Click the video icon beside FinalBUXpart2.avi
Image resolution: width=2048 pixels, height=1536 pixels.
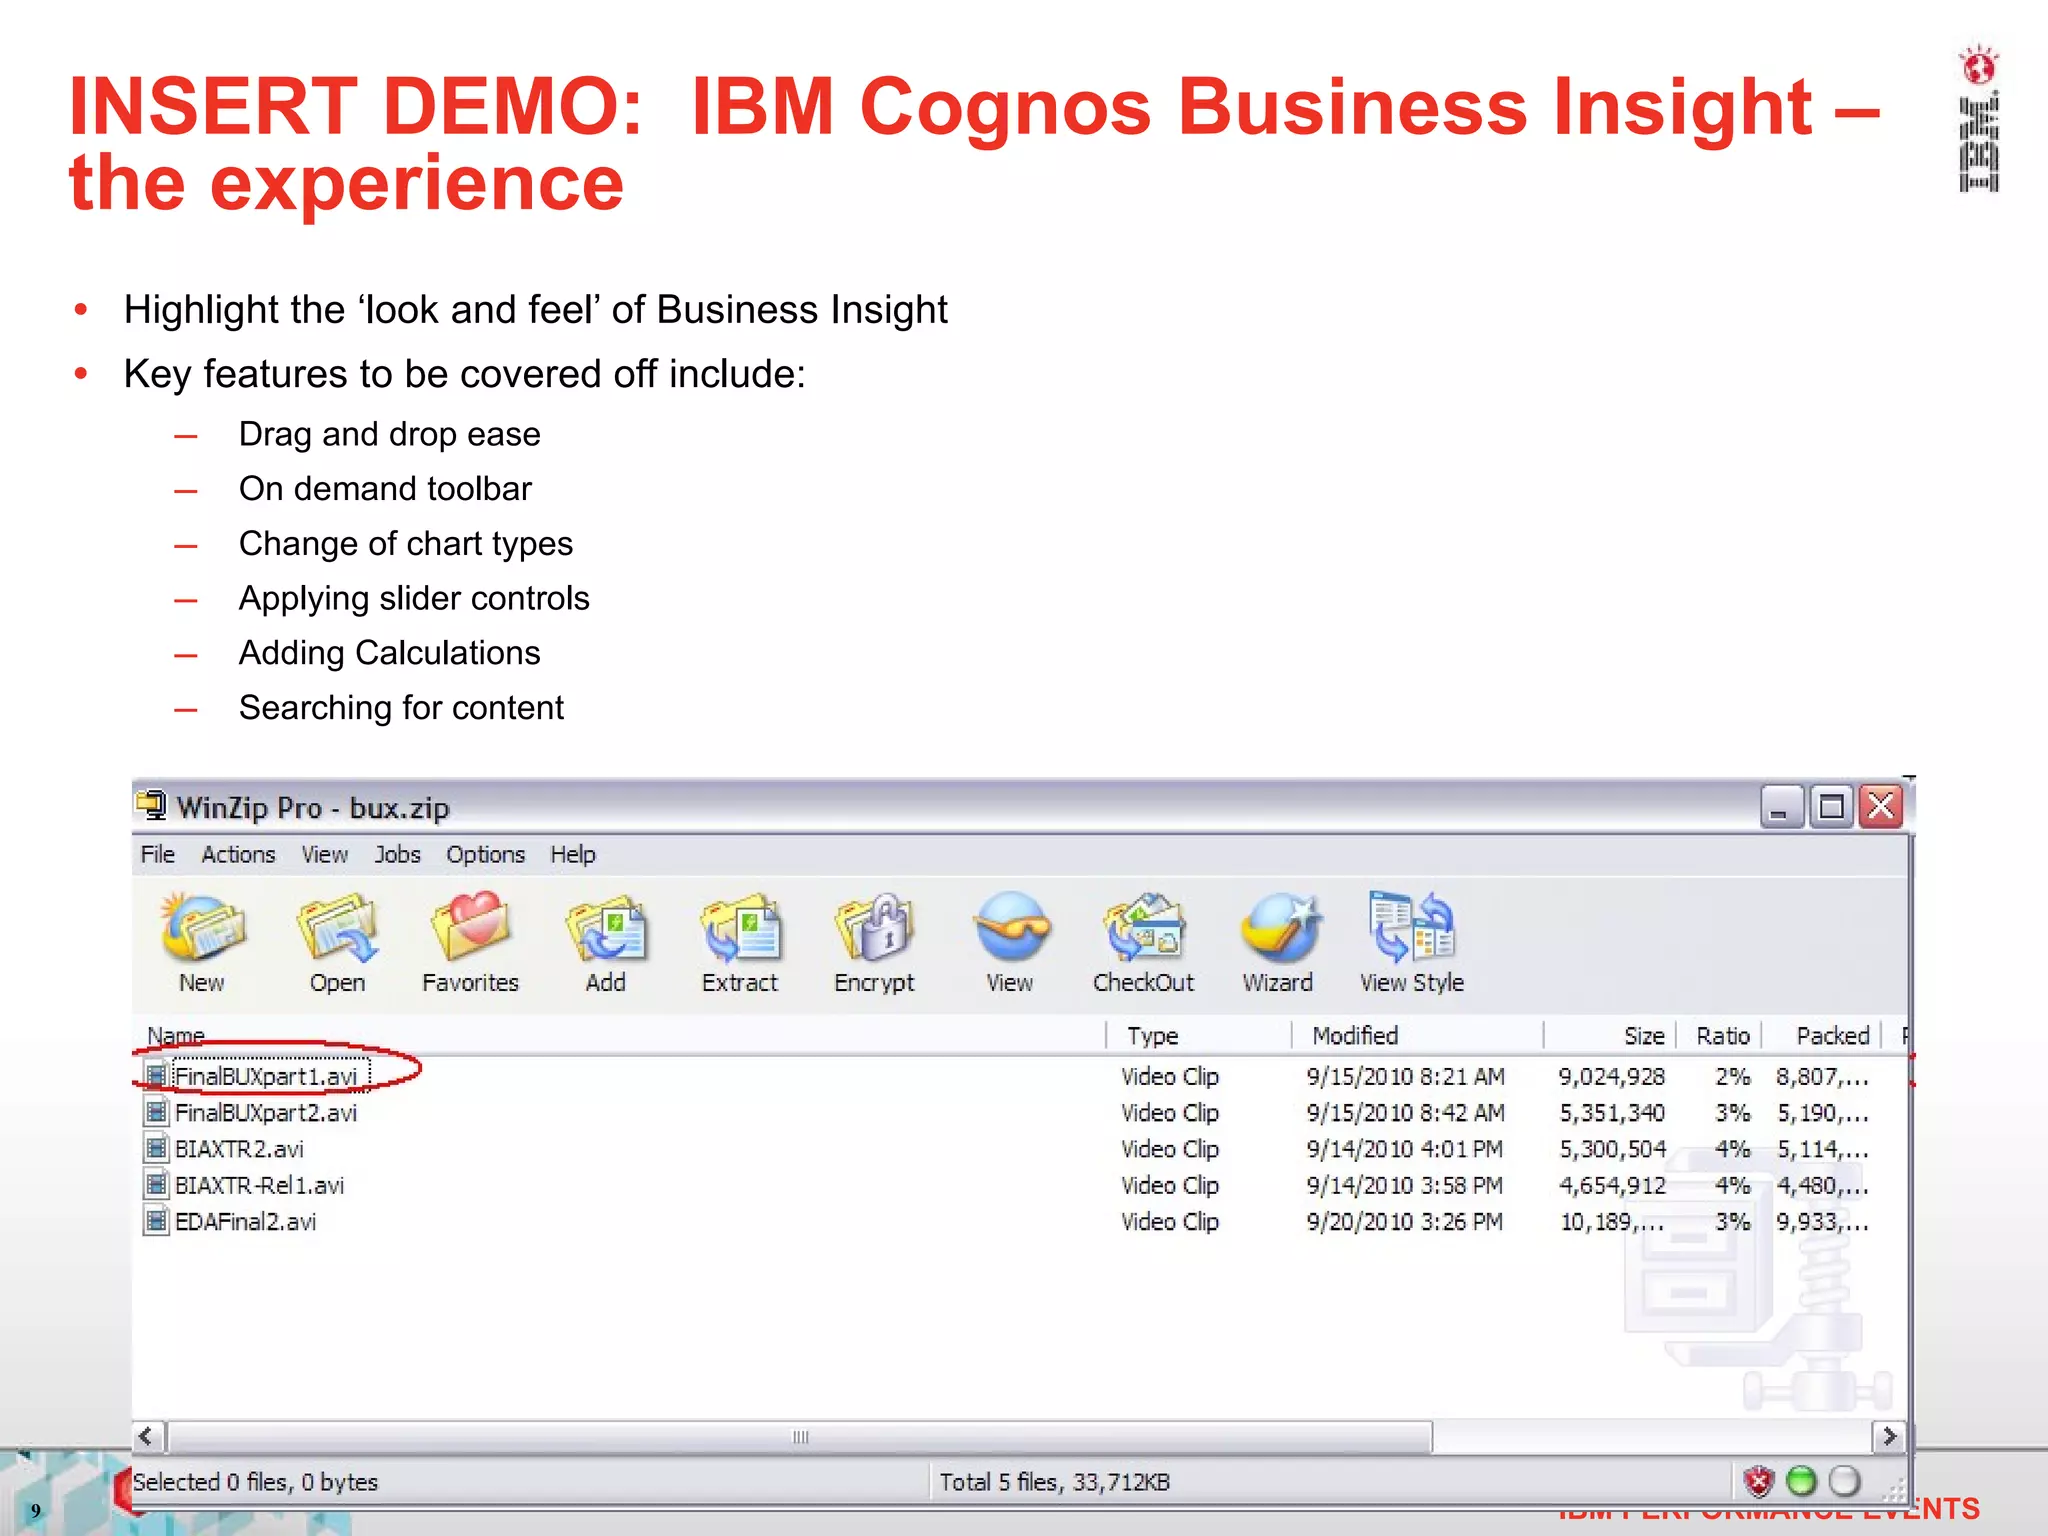click(156, 1112)
